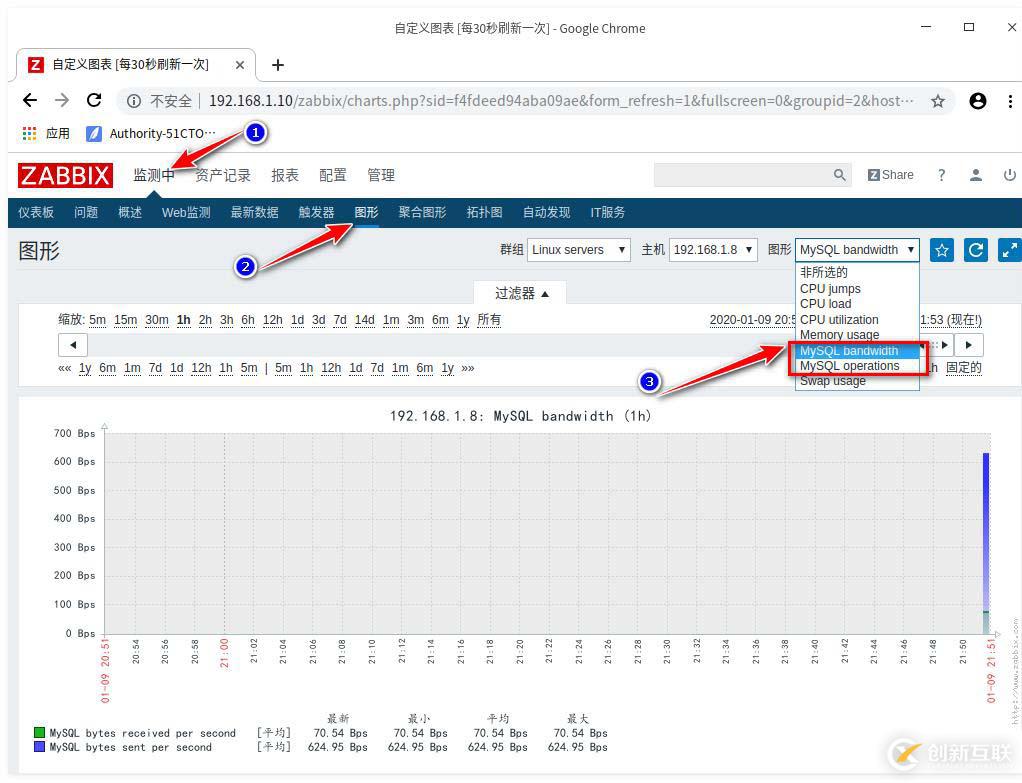Go to the 仪表板 submenu
Viewport: 1022px width, 783px height.
pos(36,212)
